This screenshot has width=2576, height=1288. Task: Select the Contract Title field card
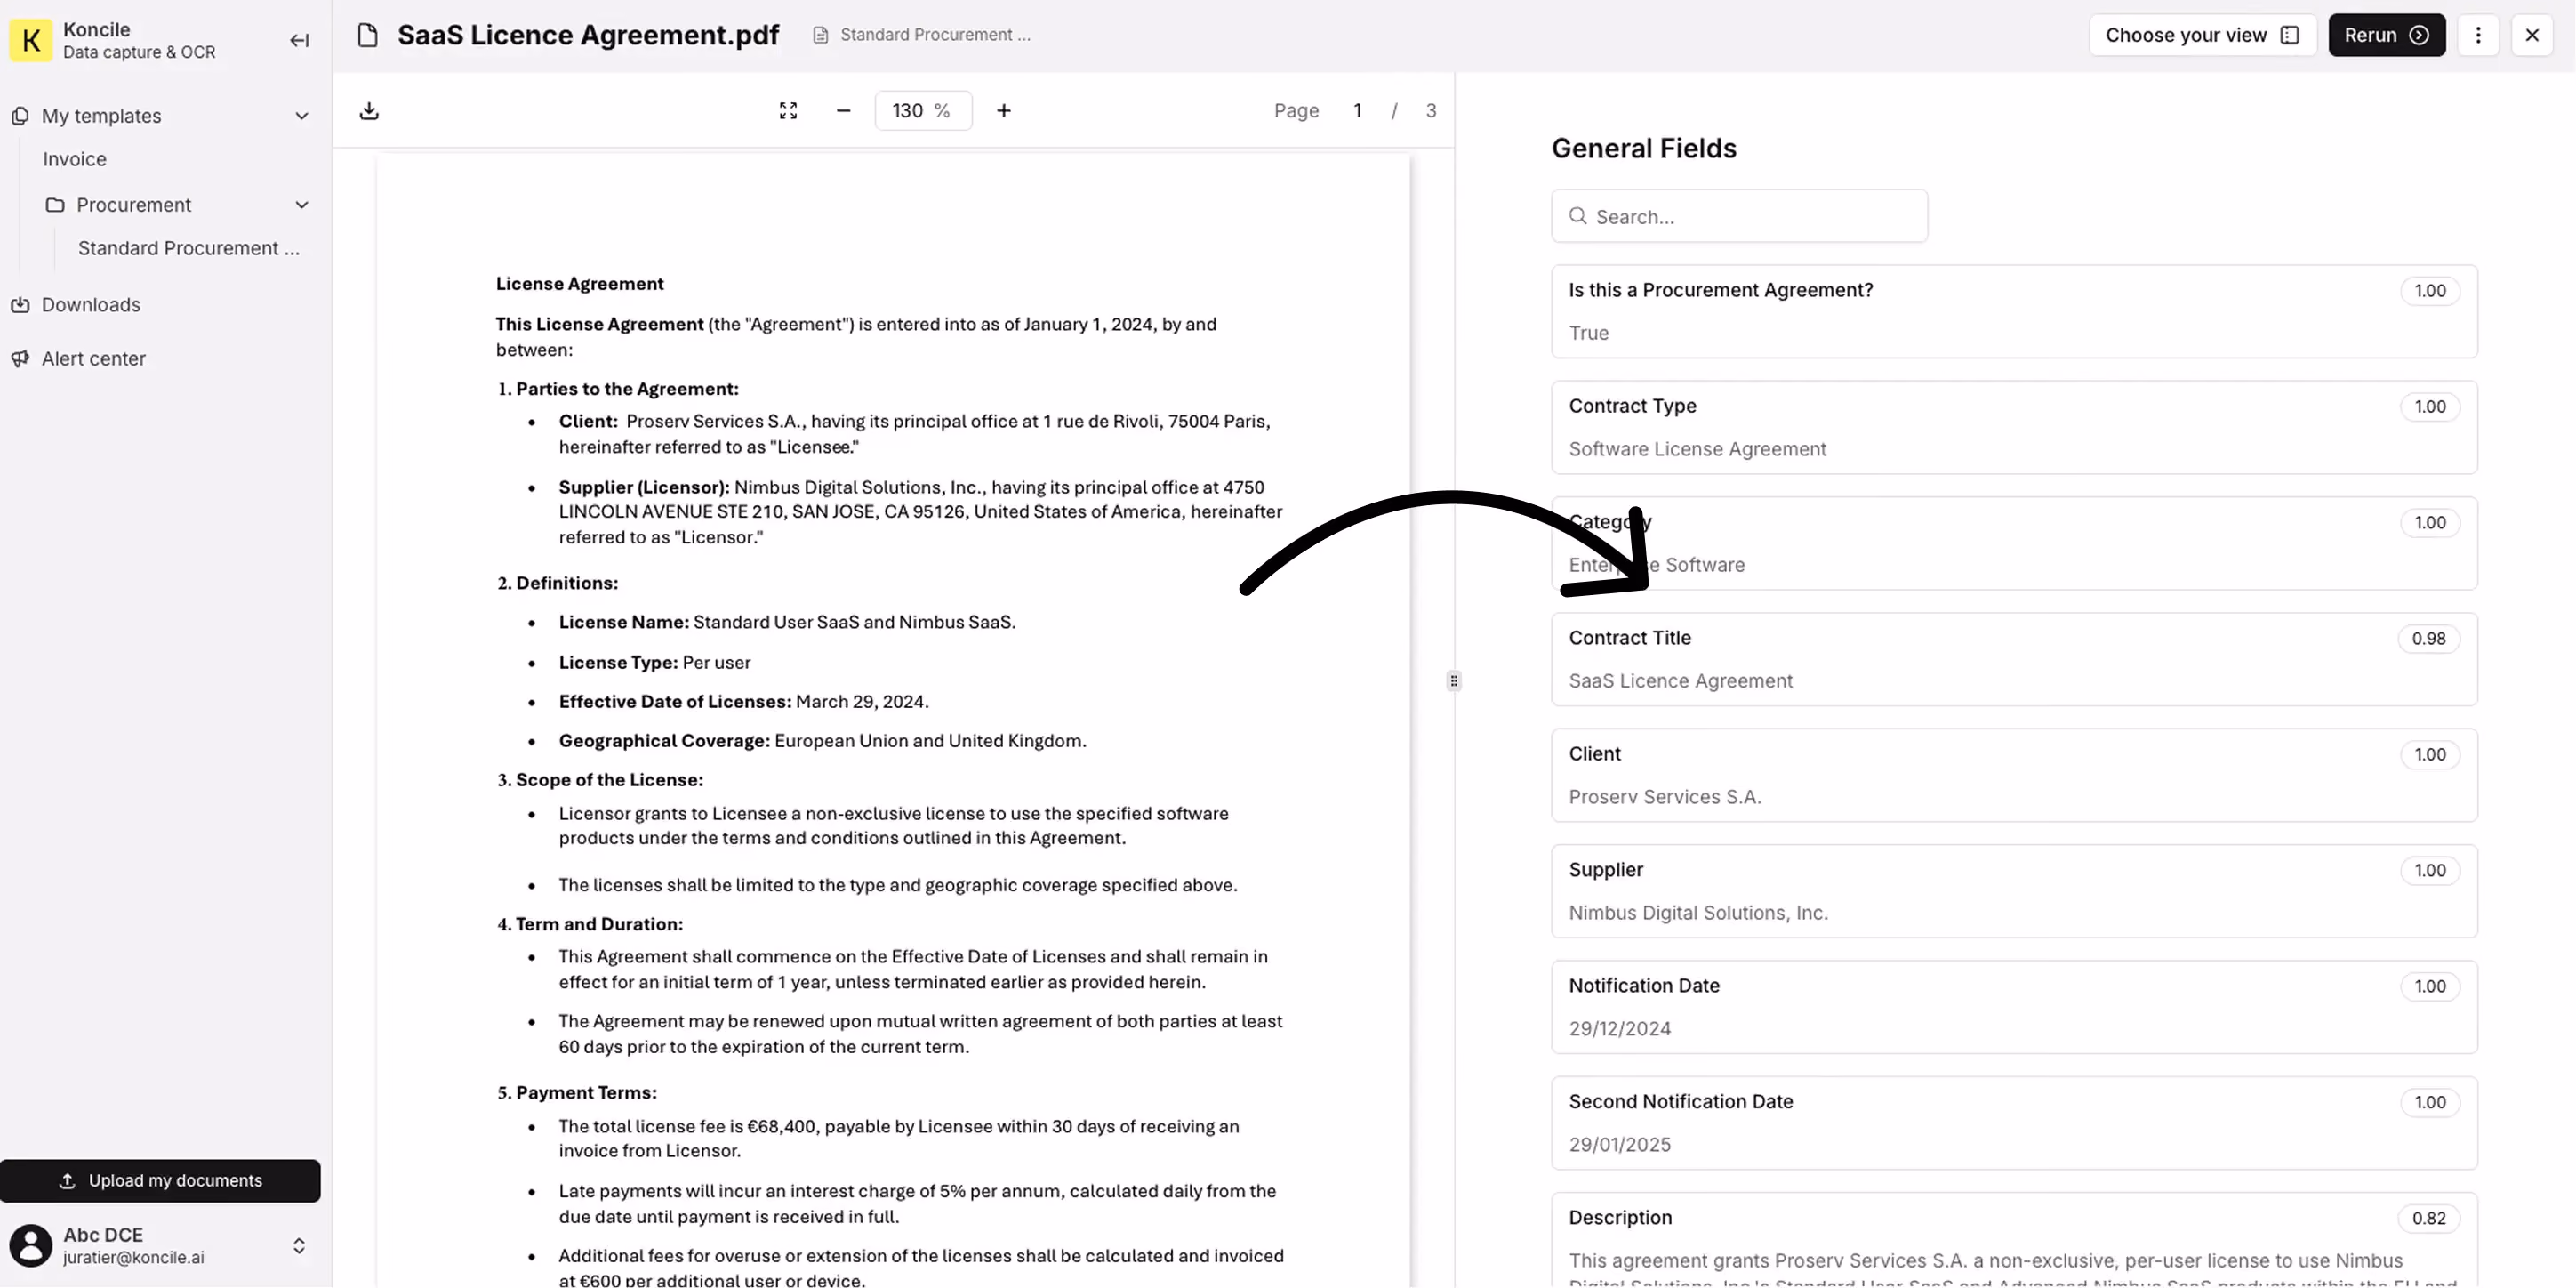pos(2014,660)
